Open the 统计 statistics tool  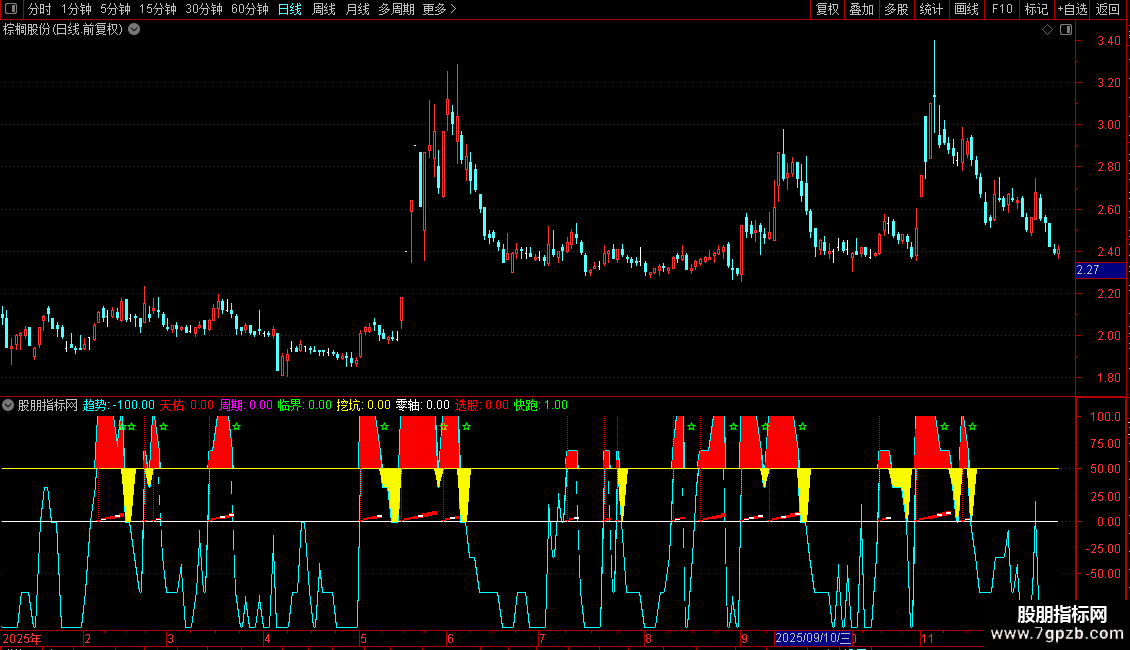(931, 9)
